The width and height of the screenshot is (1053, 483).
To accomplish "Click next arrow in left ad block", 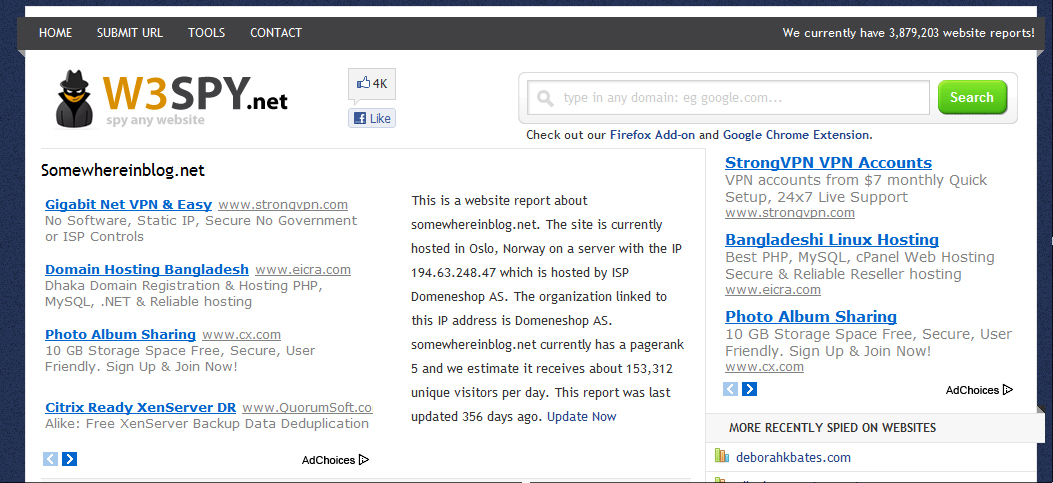I will click(x=69, y=459).
